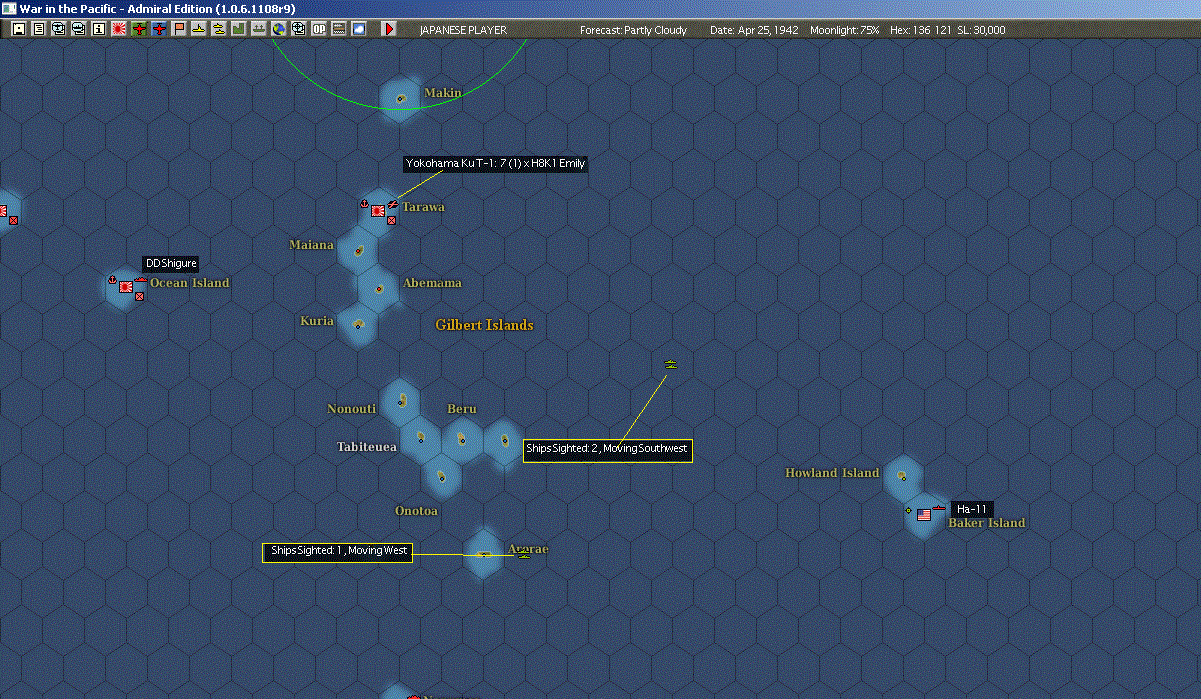Click the 'Yokohama Ku T-1' H8K1 Emily label
The height and width of the screenshot is (699, 1201).
495,164
